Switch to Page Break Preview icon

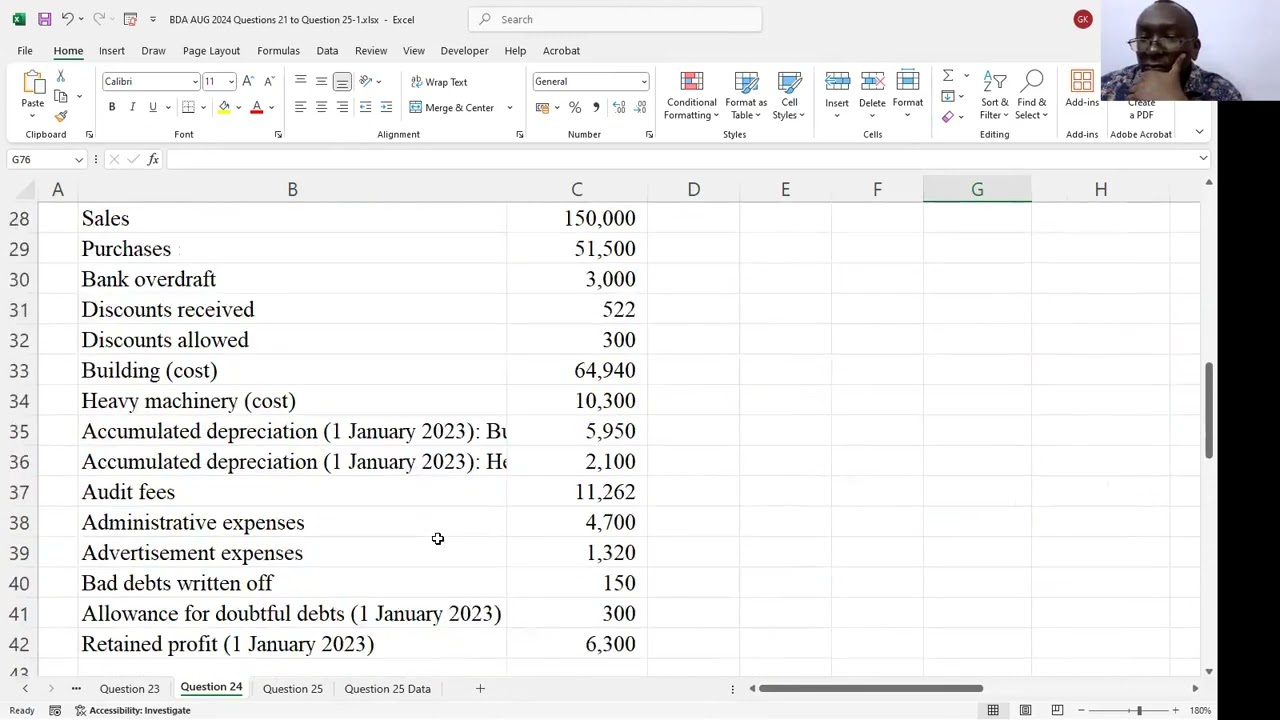[x=1057, y=710]
